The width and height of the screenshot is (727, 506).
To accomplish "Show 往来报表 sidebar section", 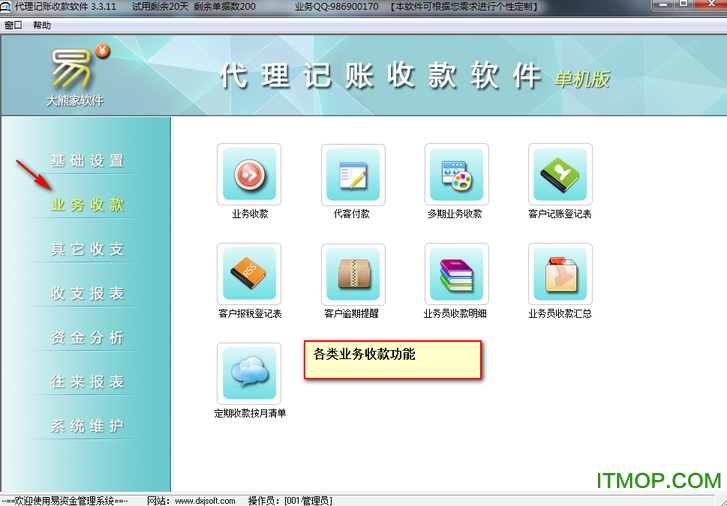I will pyautogui.click(x=88, y=382).
